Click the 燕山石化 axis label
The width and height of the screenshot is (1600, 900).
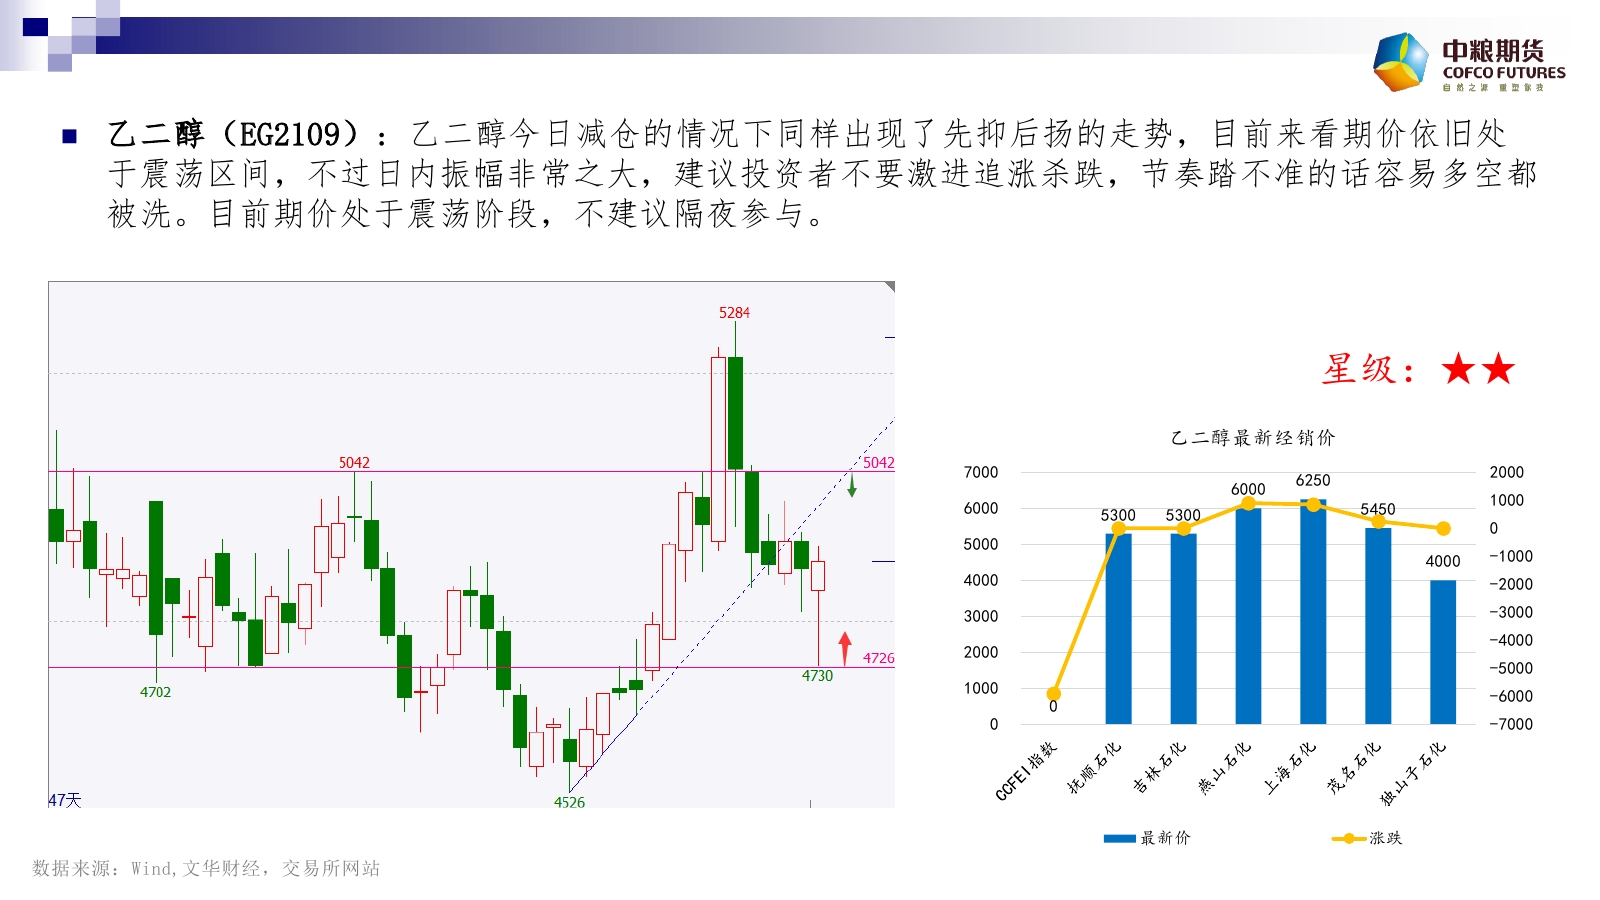(1225, 768)
